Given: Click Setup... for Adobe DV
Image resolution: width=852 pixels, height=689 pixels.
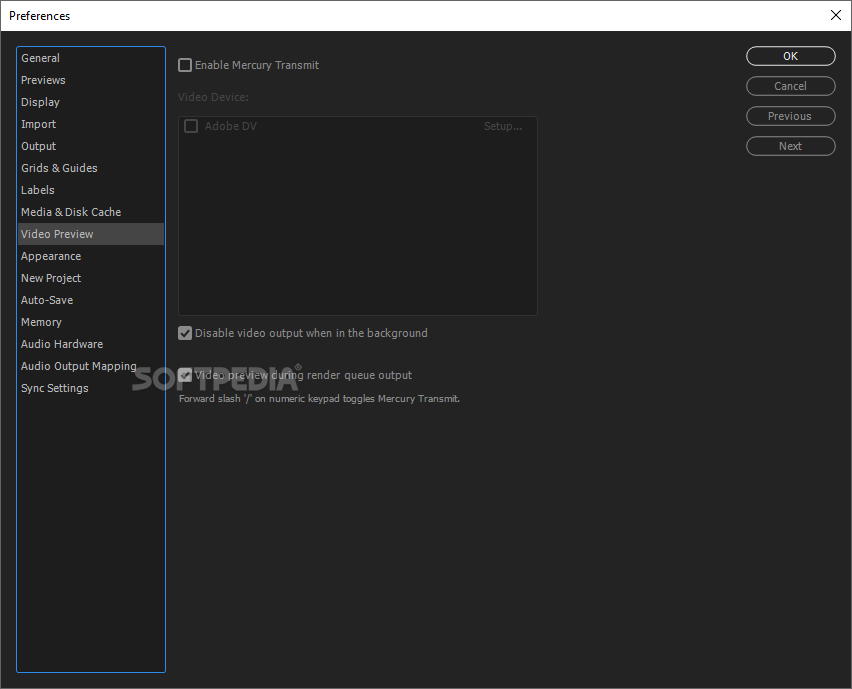Looking at the screenshot, I should 503,126.
